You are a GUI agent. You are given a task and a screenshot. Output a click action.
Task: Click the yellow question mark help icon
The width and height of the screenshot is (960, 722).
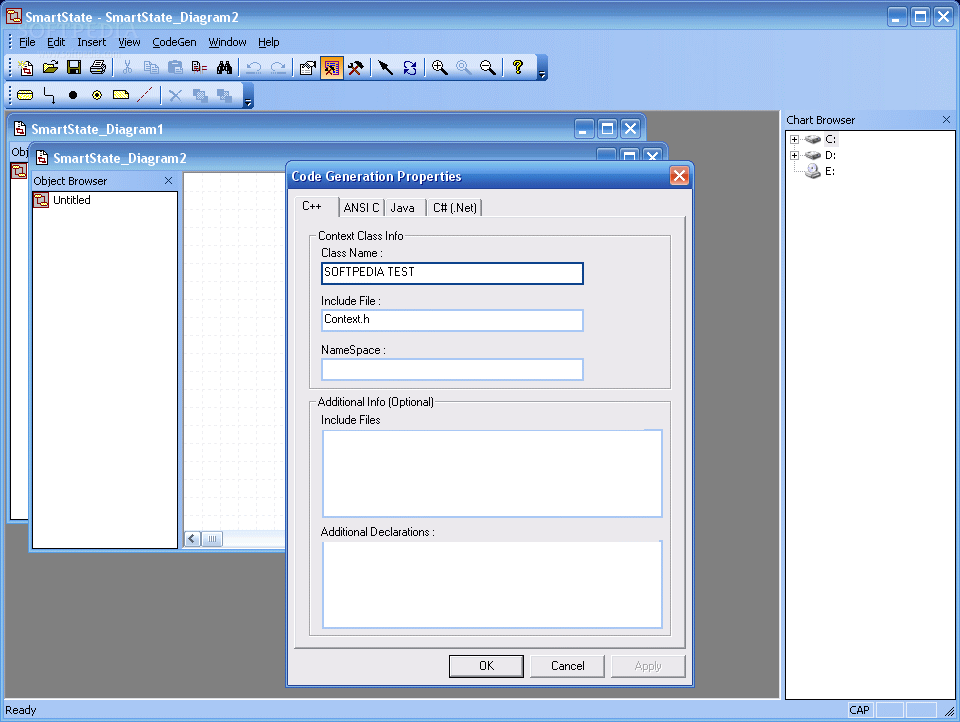tap(518, 67)
